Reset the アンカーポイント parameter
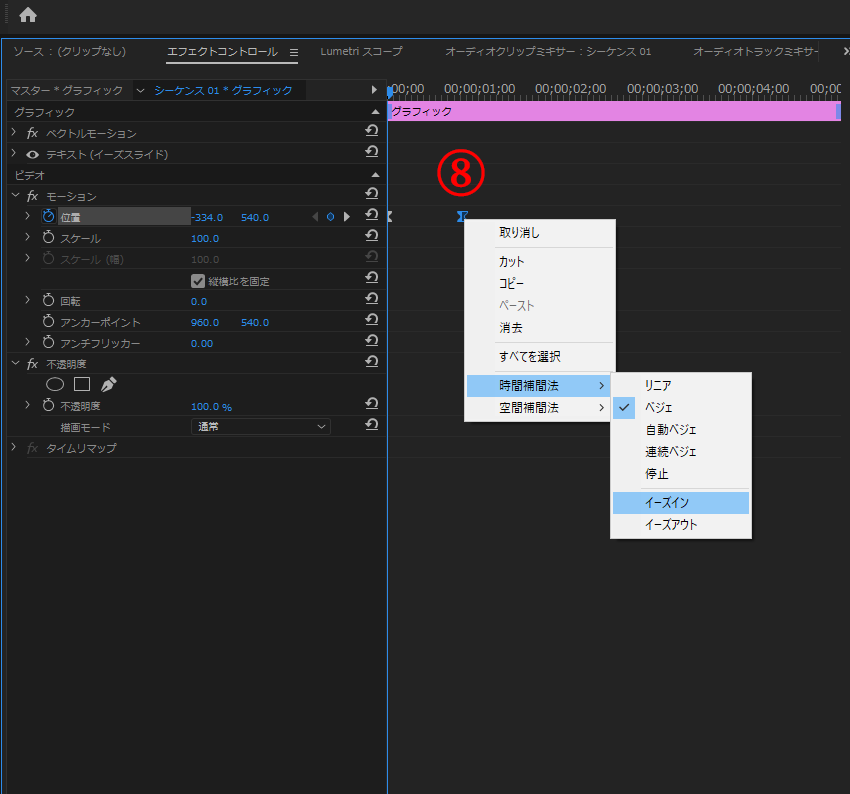The width and height of the screenshot is (850, 794). [371, 320]
